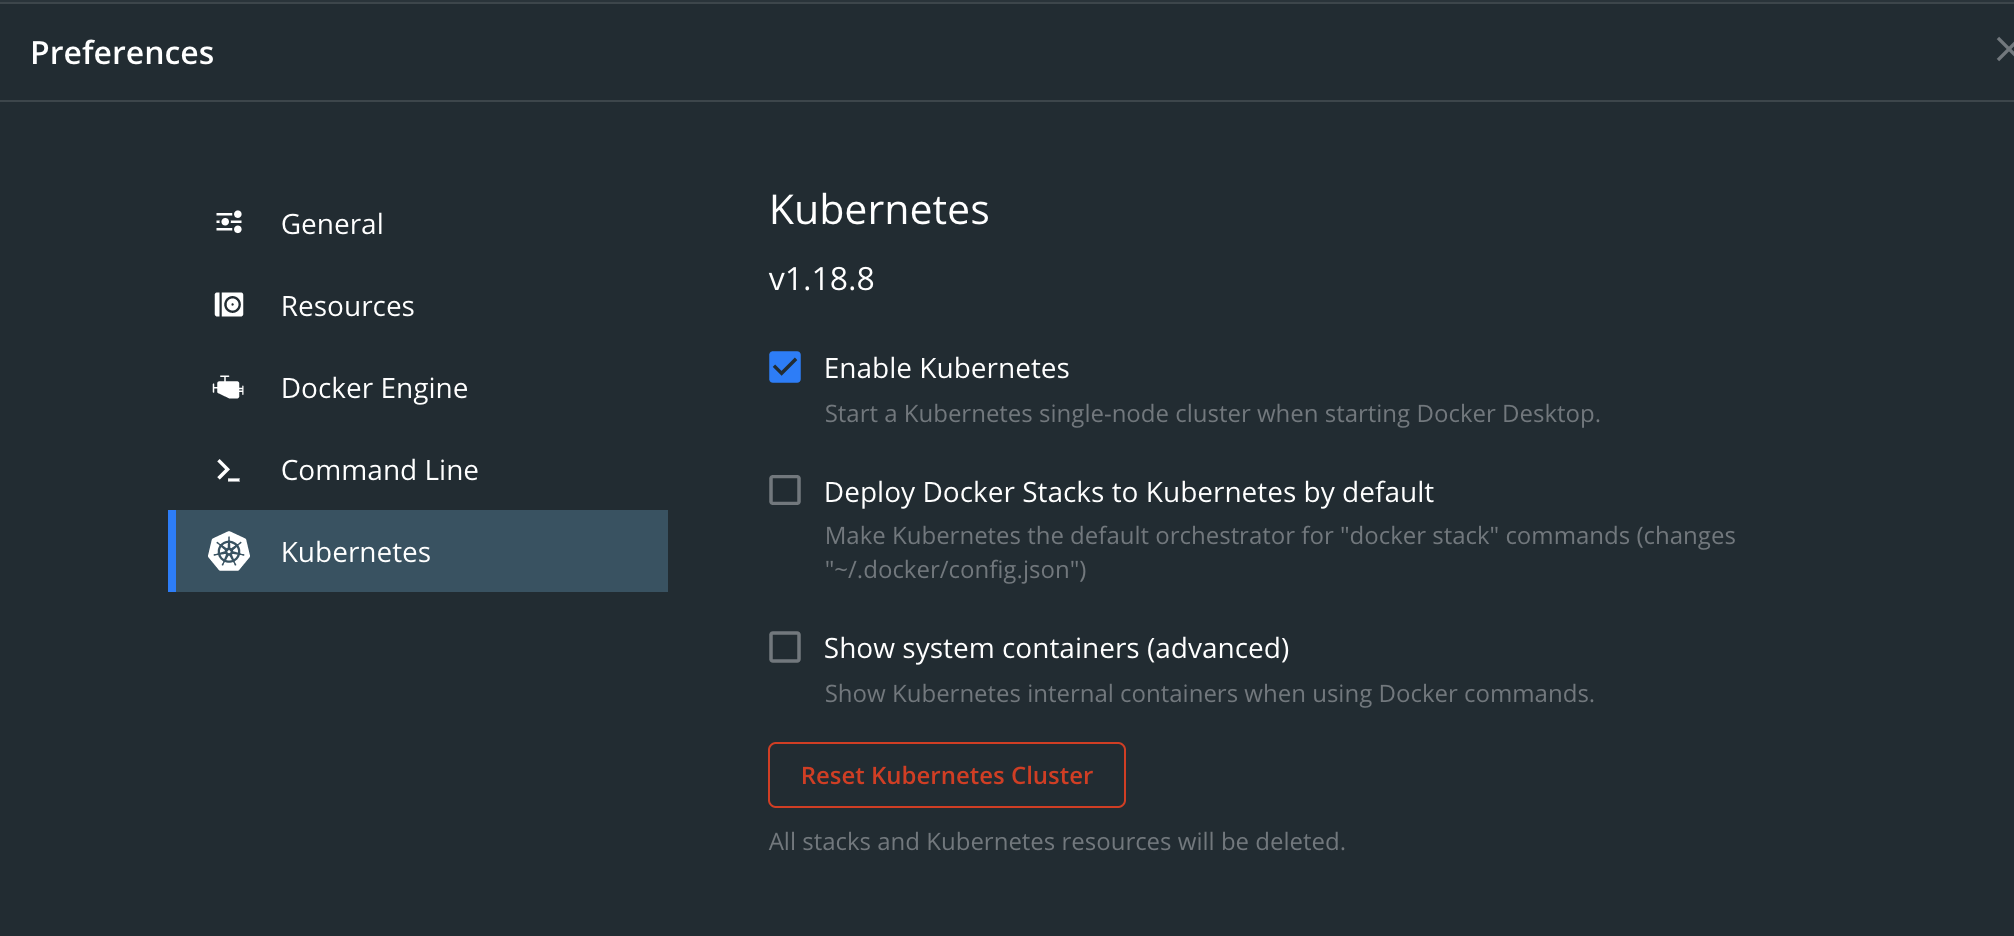Close the Preferences window
Viewport: 2014px width, 936px height.
tap(2003, 50)
